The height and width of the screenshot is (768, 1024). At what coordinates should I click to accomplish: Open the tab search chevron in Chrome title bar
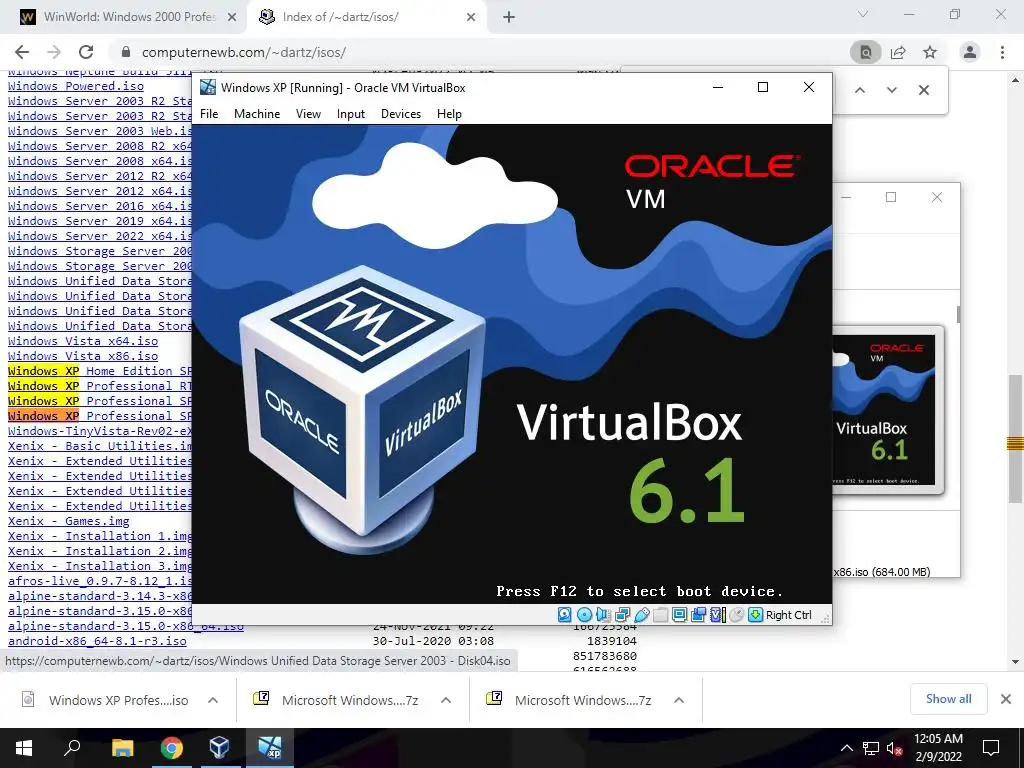coord(863,14)
